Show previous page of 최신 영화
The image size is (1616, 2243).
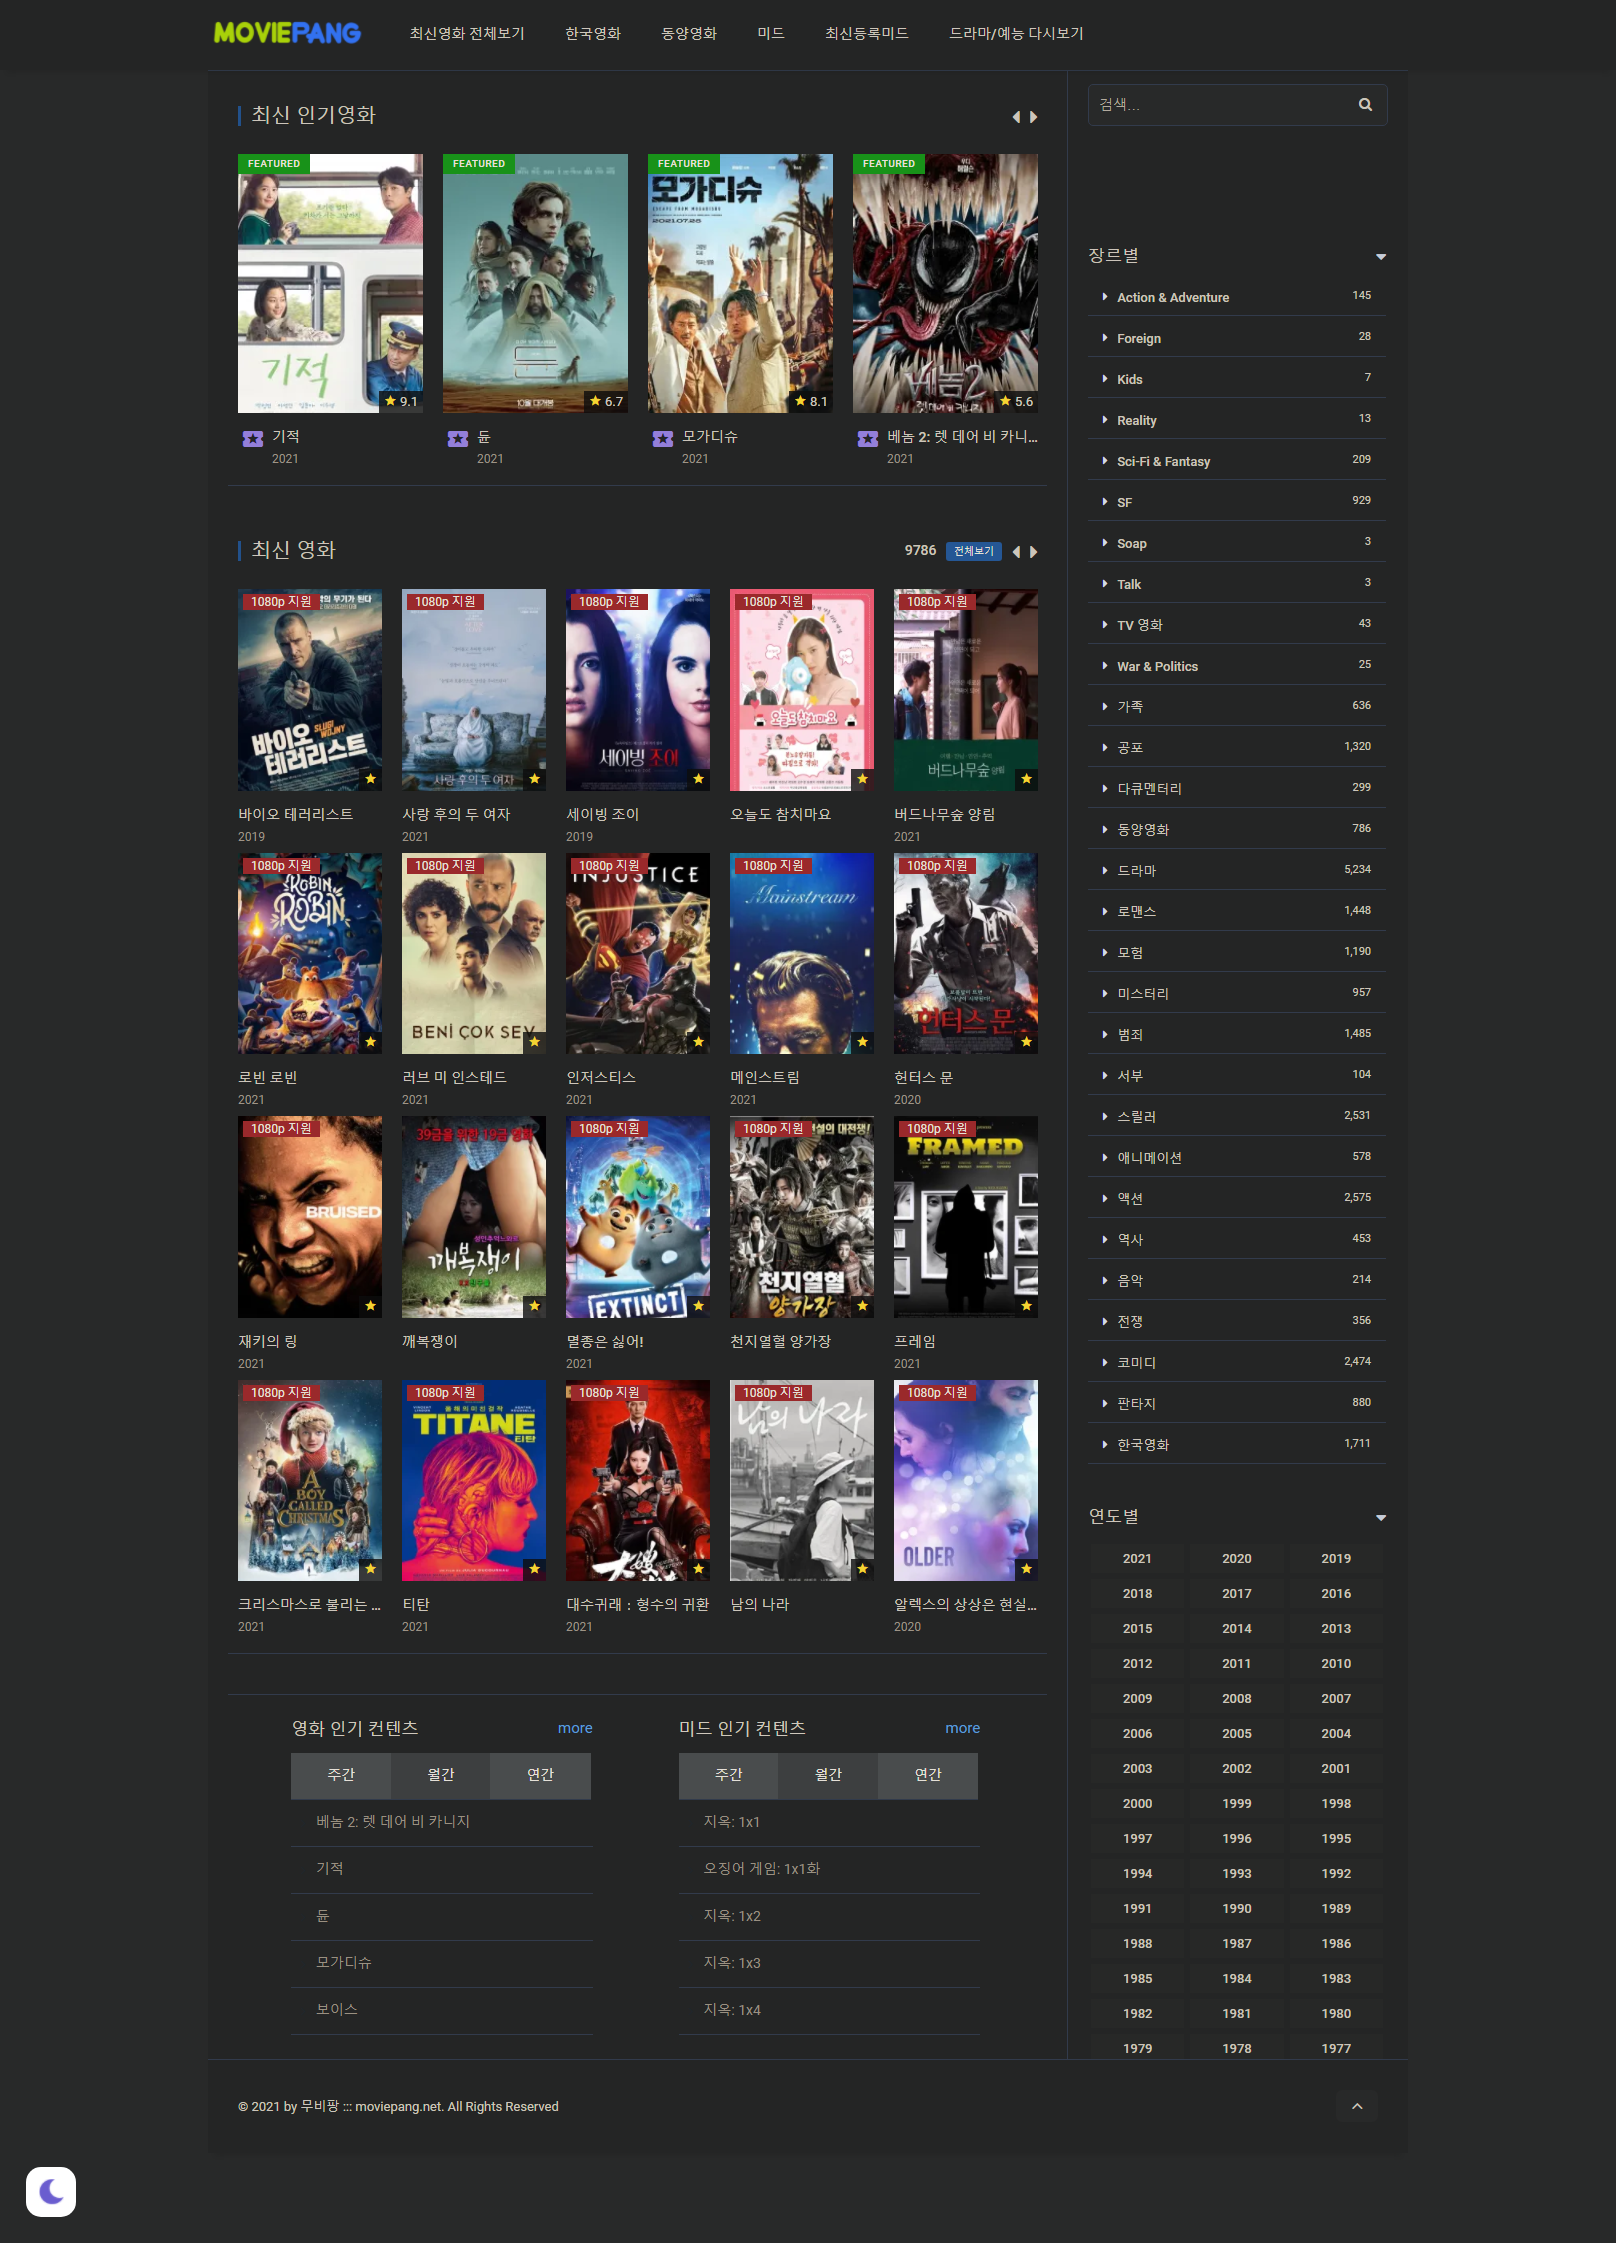click(1016, 552)
